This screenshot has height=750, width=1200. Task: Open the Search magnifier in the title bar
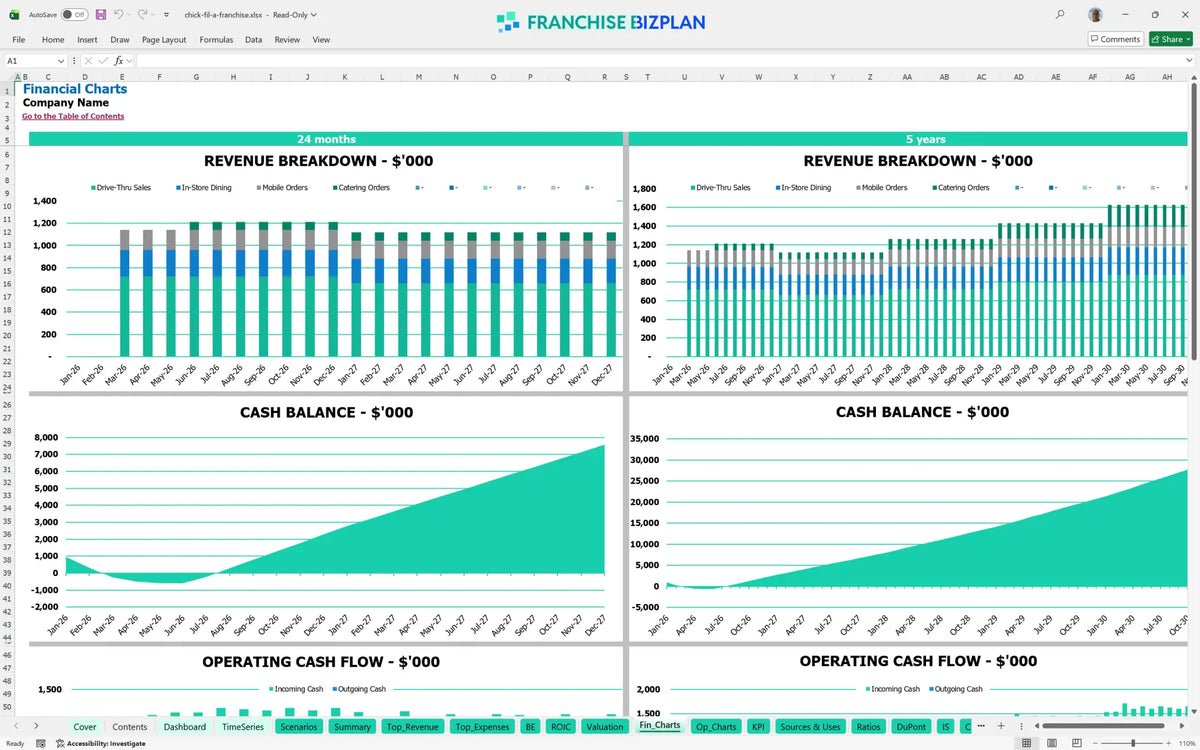coord(1060,15)
